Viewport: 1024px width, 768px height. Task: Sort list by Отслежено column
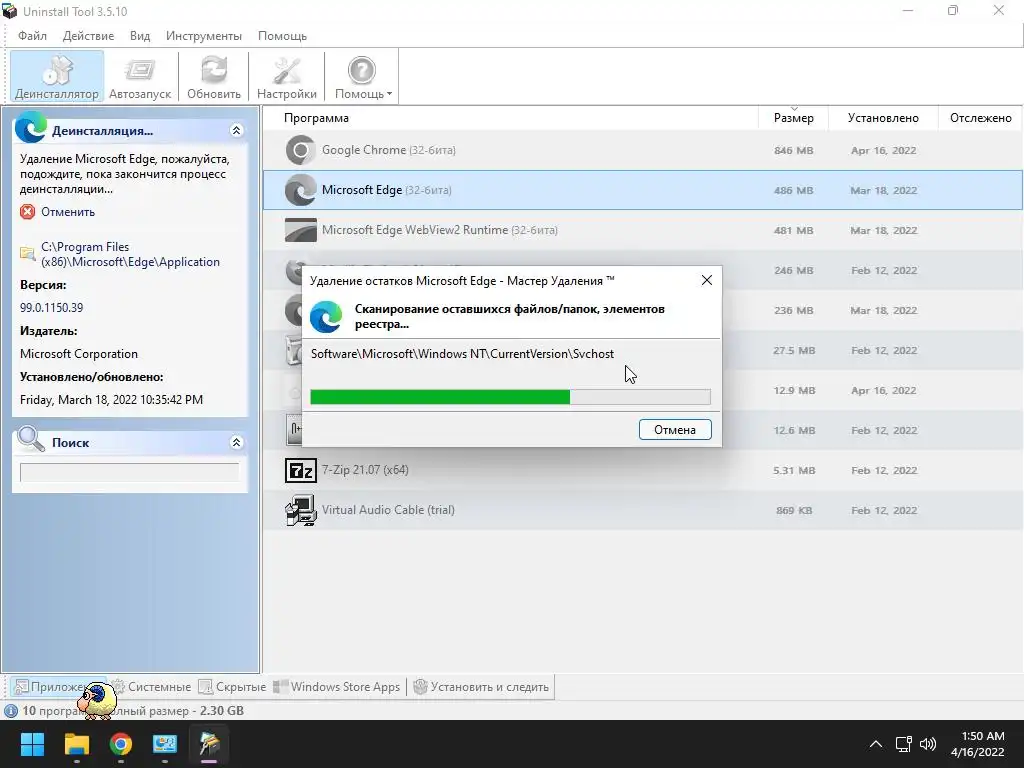(x=980, y=118)
